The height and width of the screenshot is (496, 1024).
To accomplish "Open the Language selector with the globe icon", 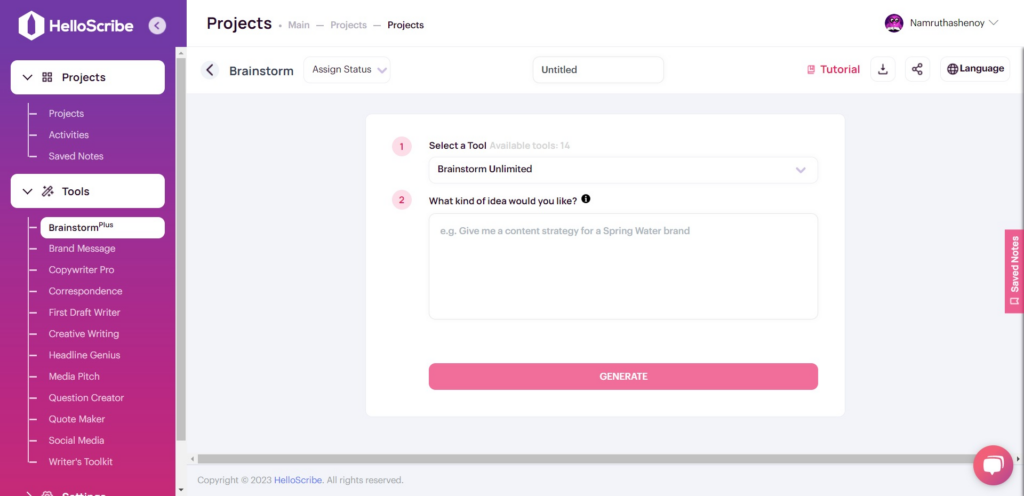I will 974,69.
